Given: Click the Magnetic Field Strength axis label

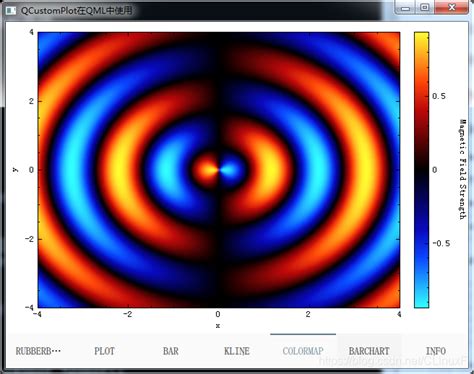Looking at the screenshot, I should pyautogui.click(x=462, y=169).
